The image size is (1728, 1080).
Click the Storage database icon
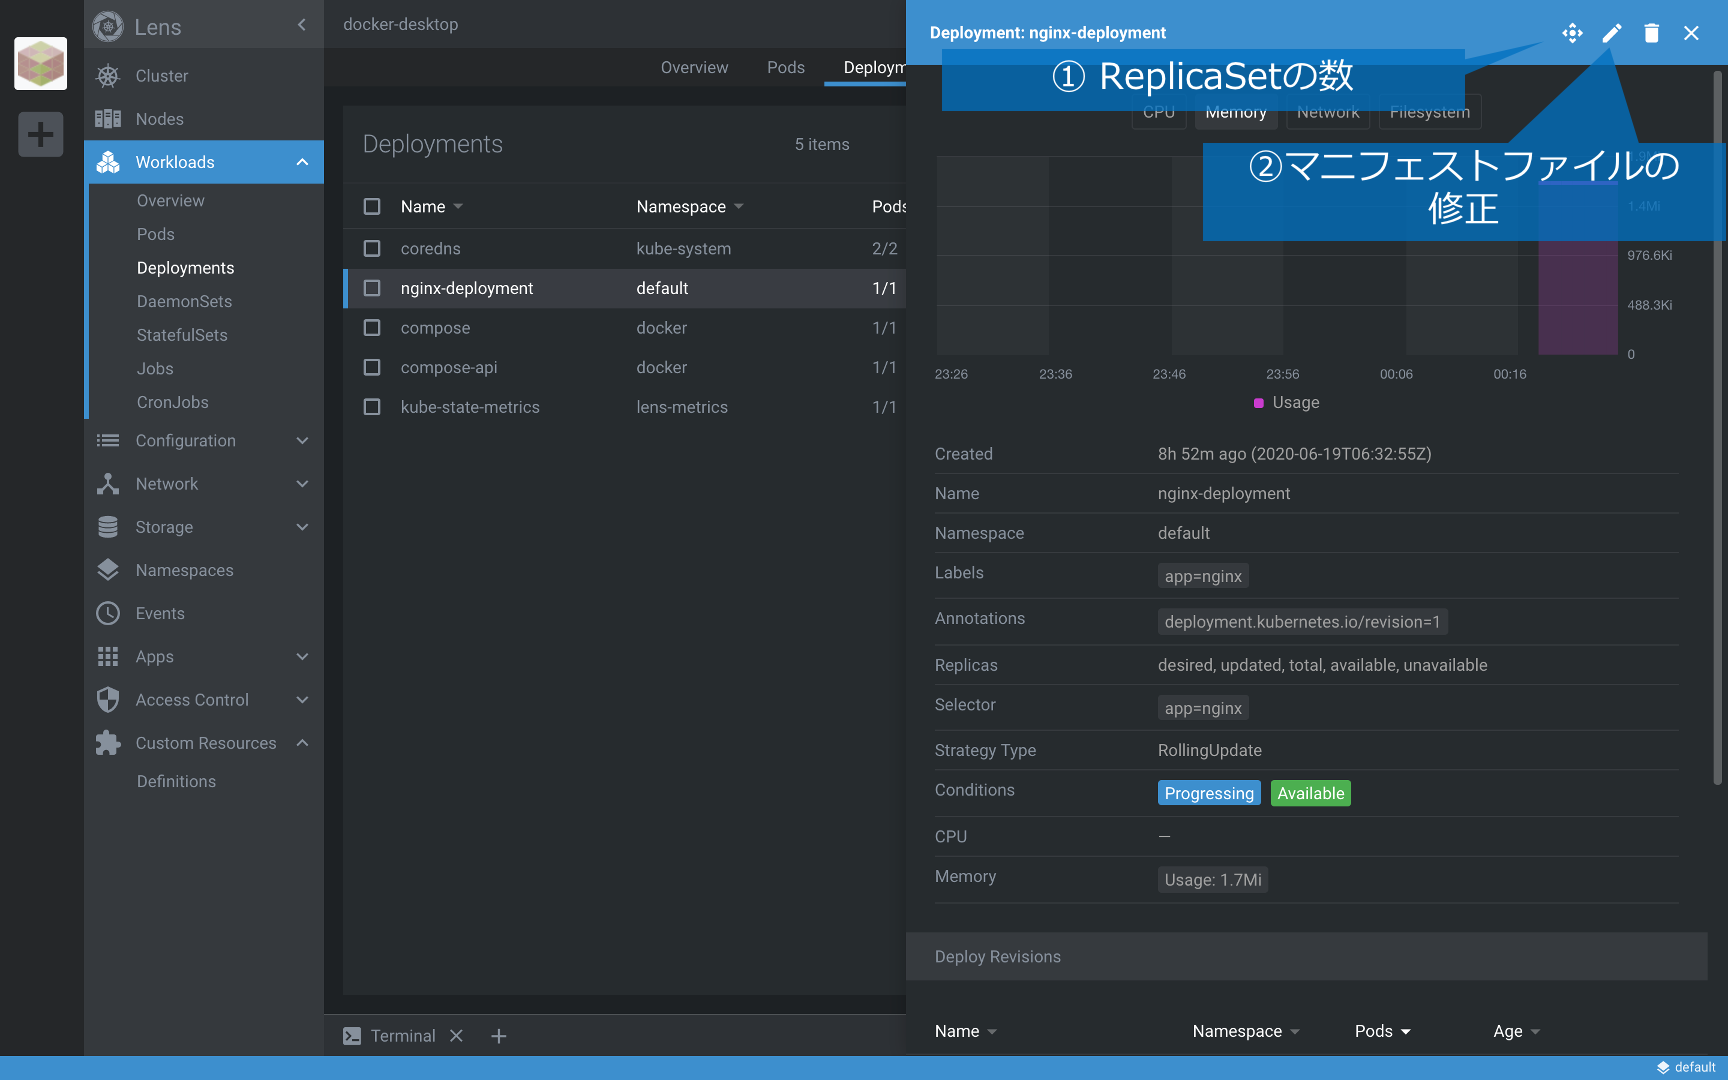click(108, 527)
